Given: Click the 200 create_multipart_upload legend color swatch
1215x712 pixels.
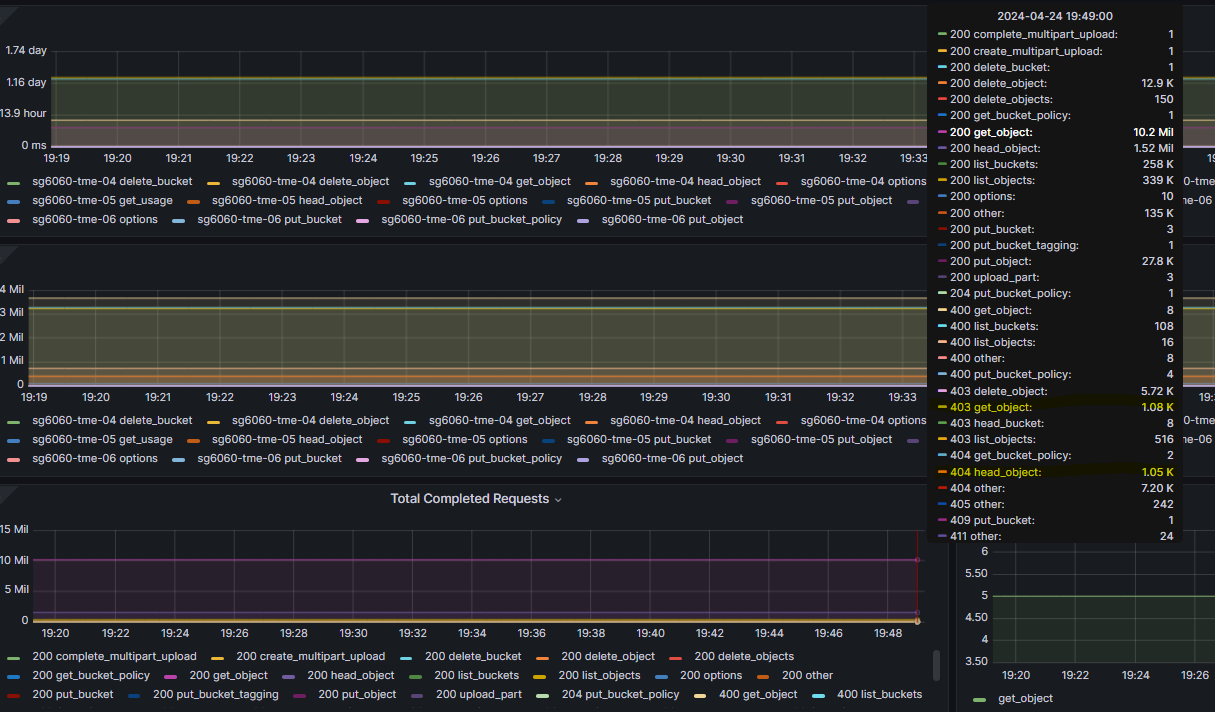Looking at the screenshot, I should 218,657.
